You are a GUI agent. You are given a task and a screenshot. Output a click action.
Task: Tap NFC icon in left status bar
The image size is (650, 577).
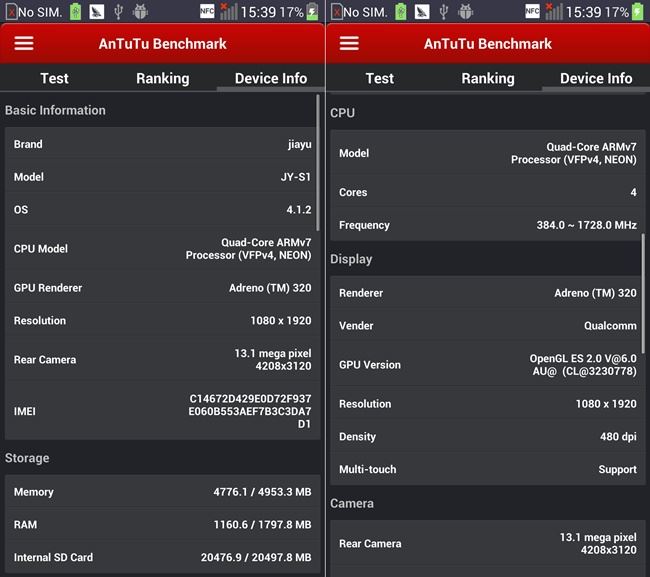pos(207,12)
